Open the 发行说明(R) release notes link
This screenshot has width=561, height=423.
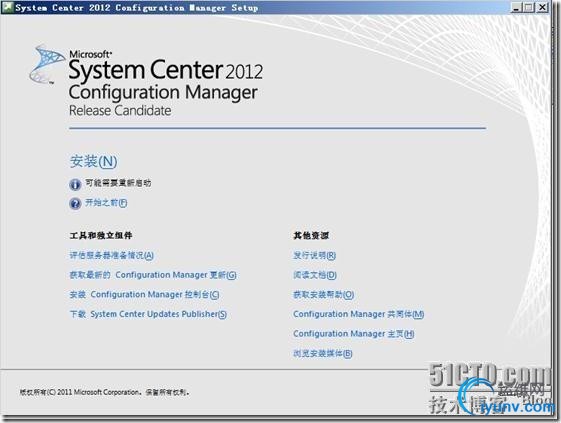pos(314,255)
